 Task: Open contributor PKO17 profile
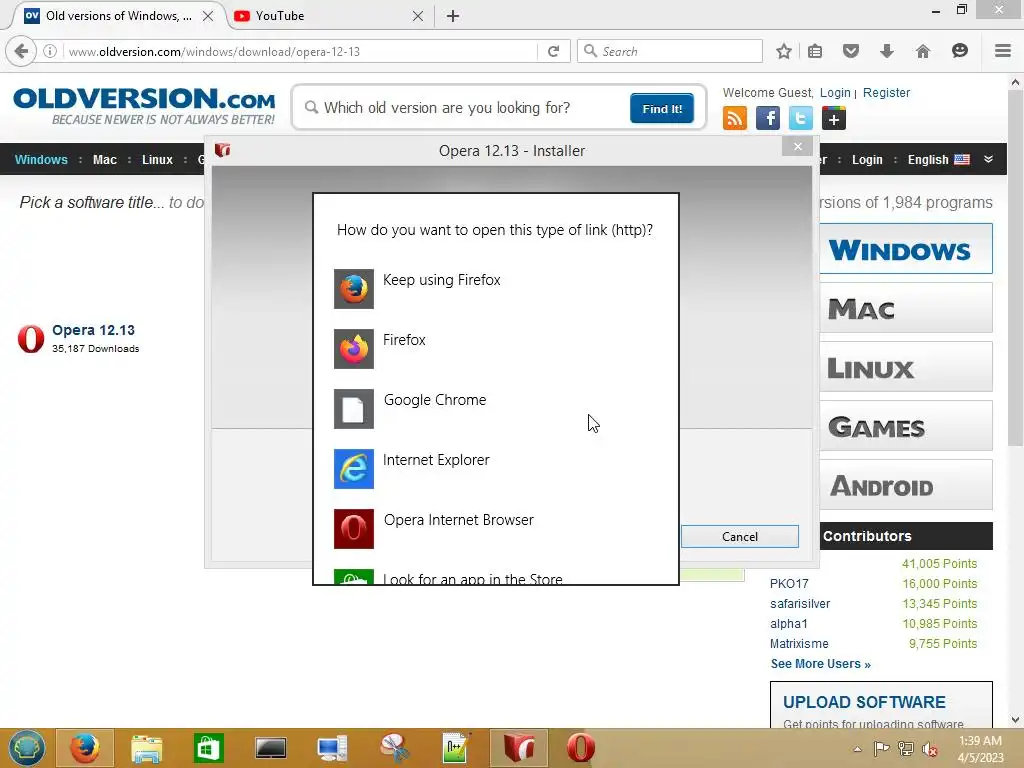coord(789,583)
